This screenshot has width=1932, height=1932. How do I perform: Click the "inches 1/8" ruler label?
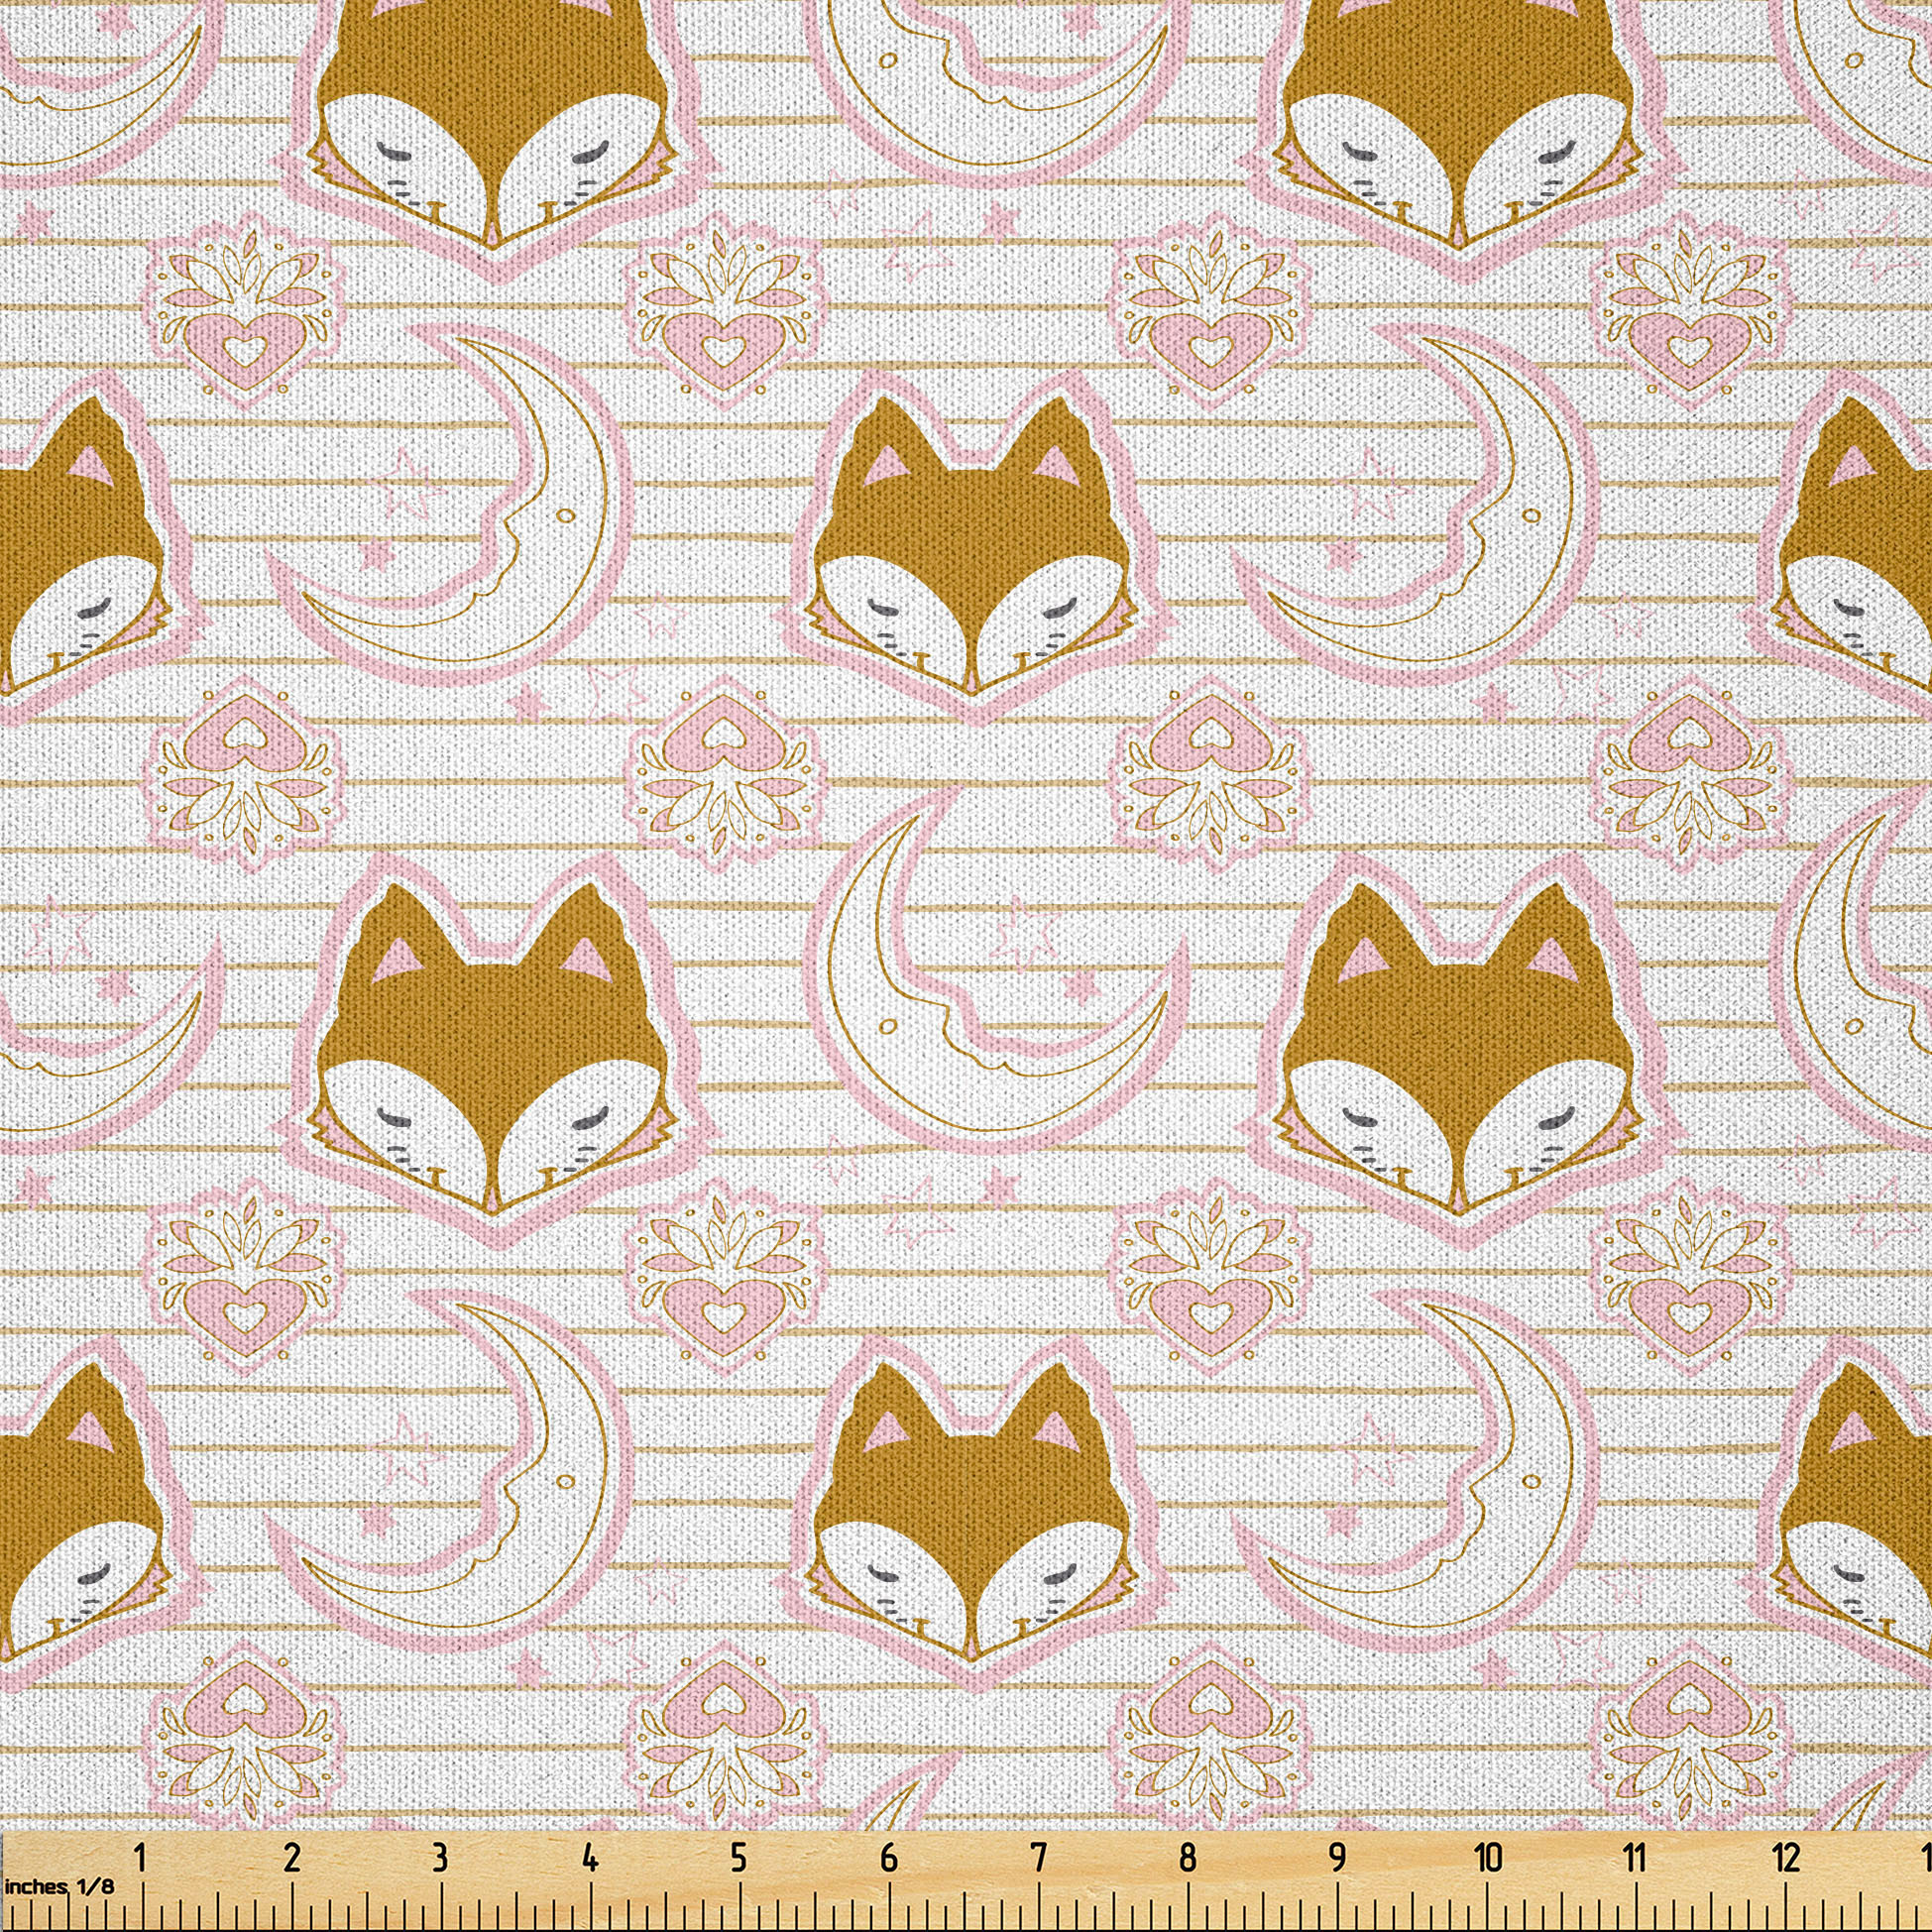(x=59, y=1887)
